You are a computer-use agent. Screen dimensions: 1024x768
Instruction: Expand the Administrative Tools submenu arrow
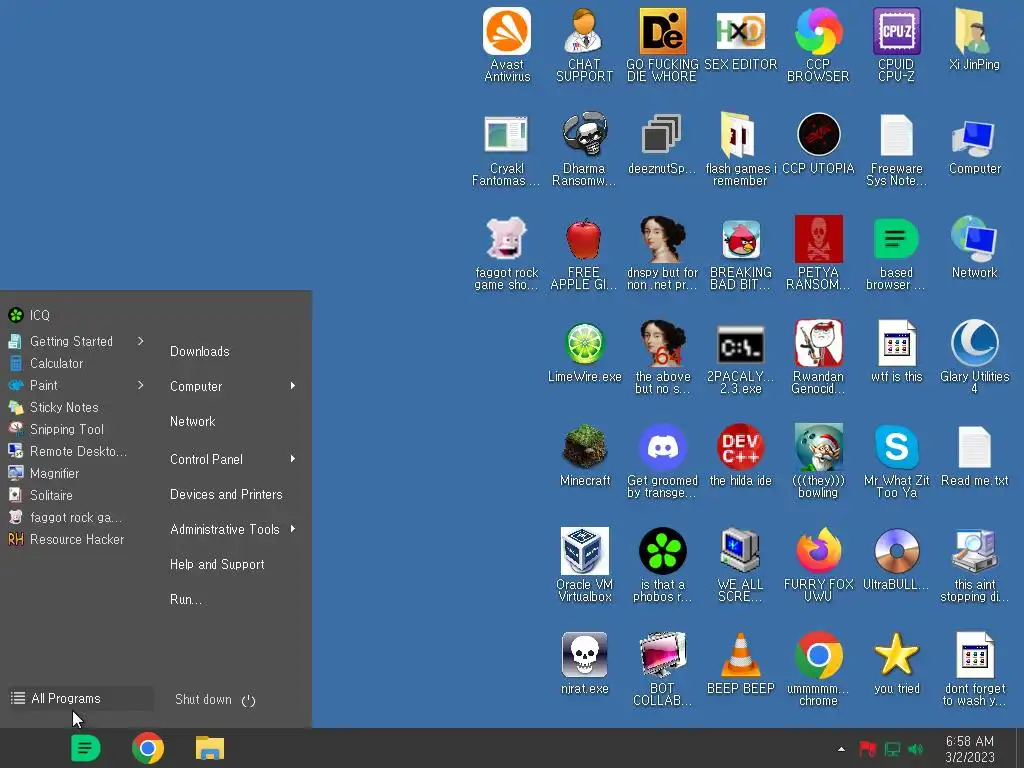[x=293, y=529]
